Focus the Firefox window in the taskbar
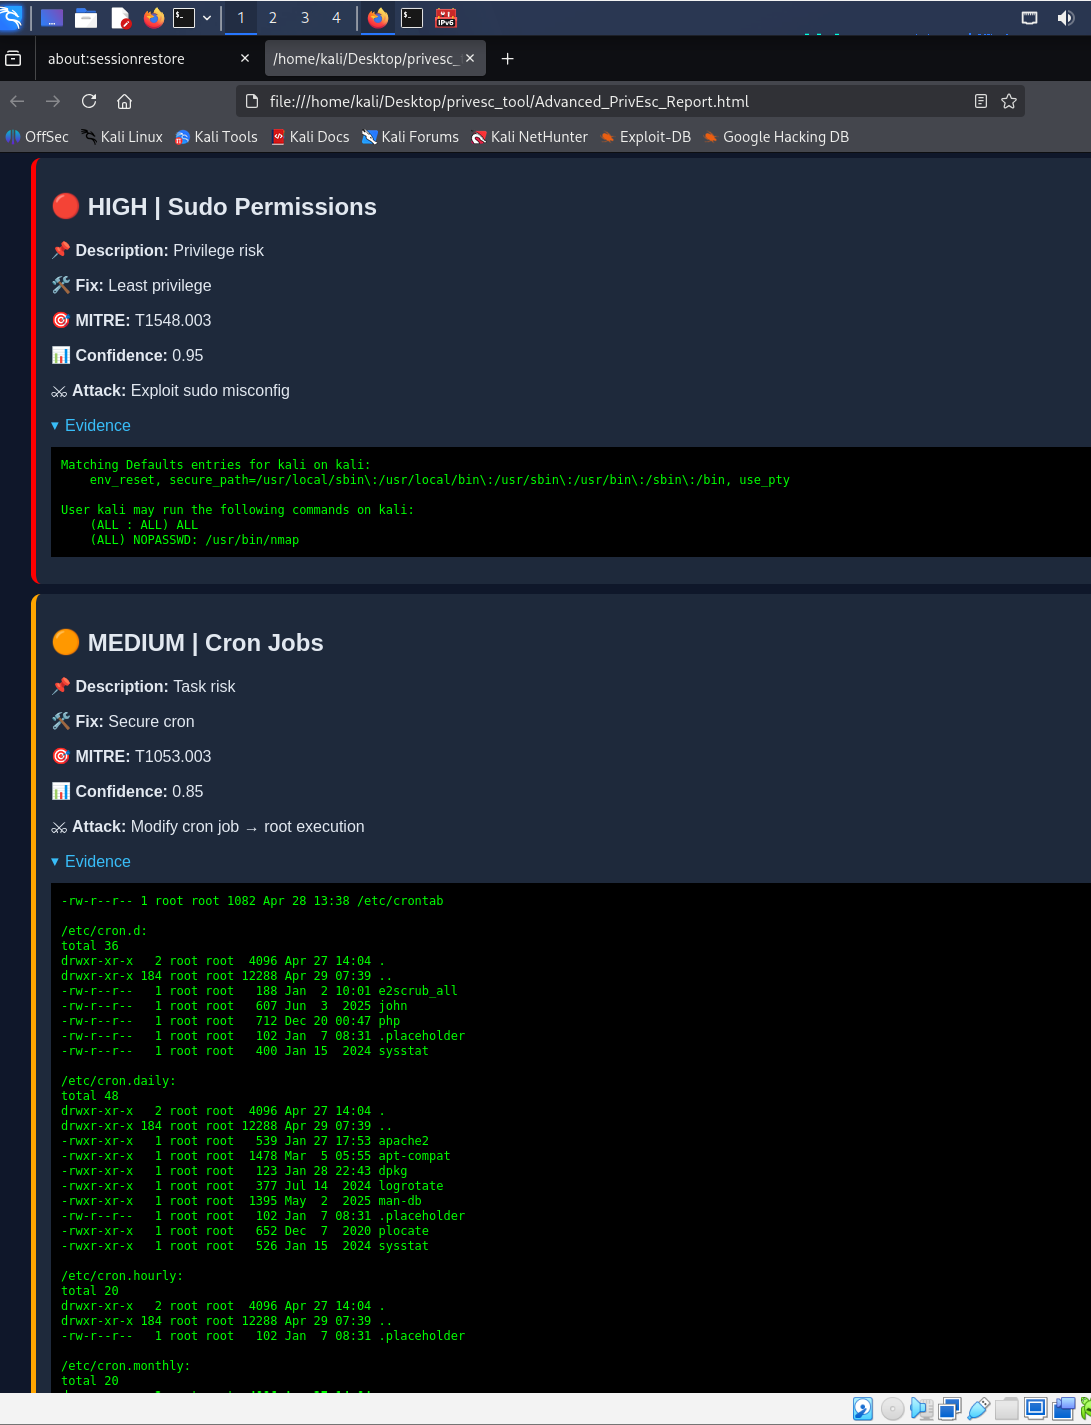This screenshot has width=1091, height=1425. 378,18
